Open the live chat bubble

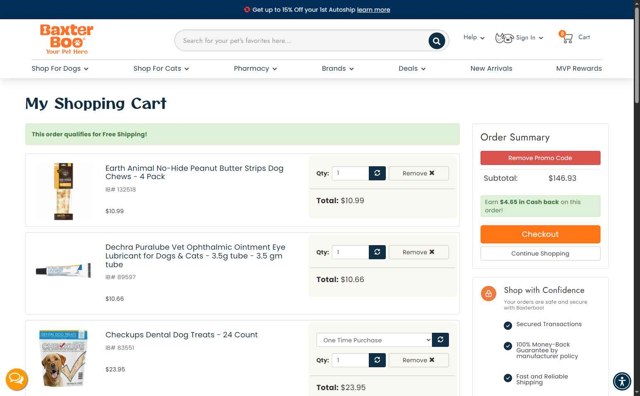[17, 379]
